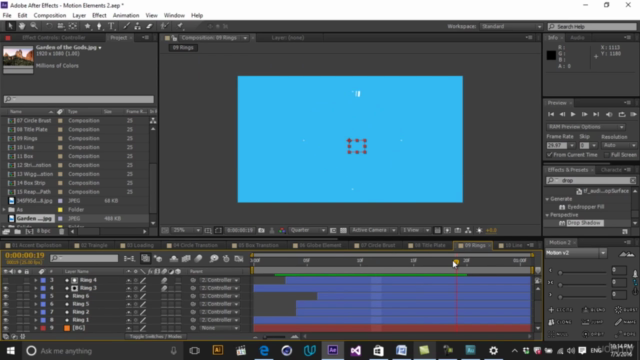Open the Composition menu
The image size is (640, 360).
[50, 16]
